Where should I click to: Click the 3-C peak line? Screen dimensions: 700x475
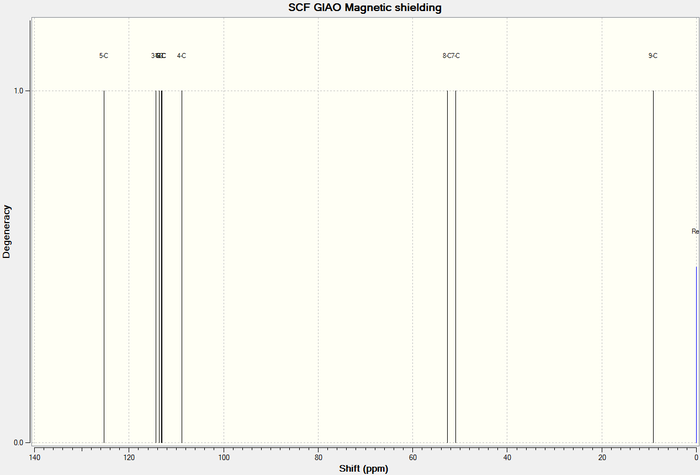[156, 267]
